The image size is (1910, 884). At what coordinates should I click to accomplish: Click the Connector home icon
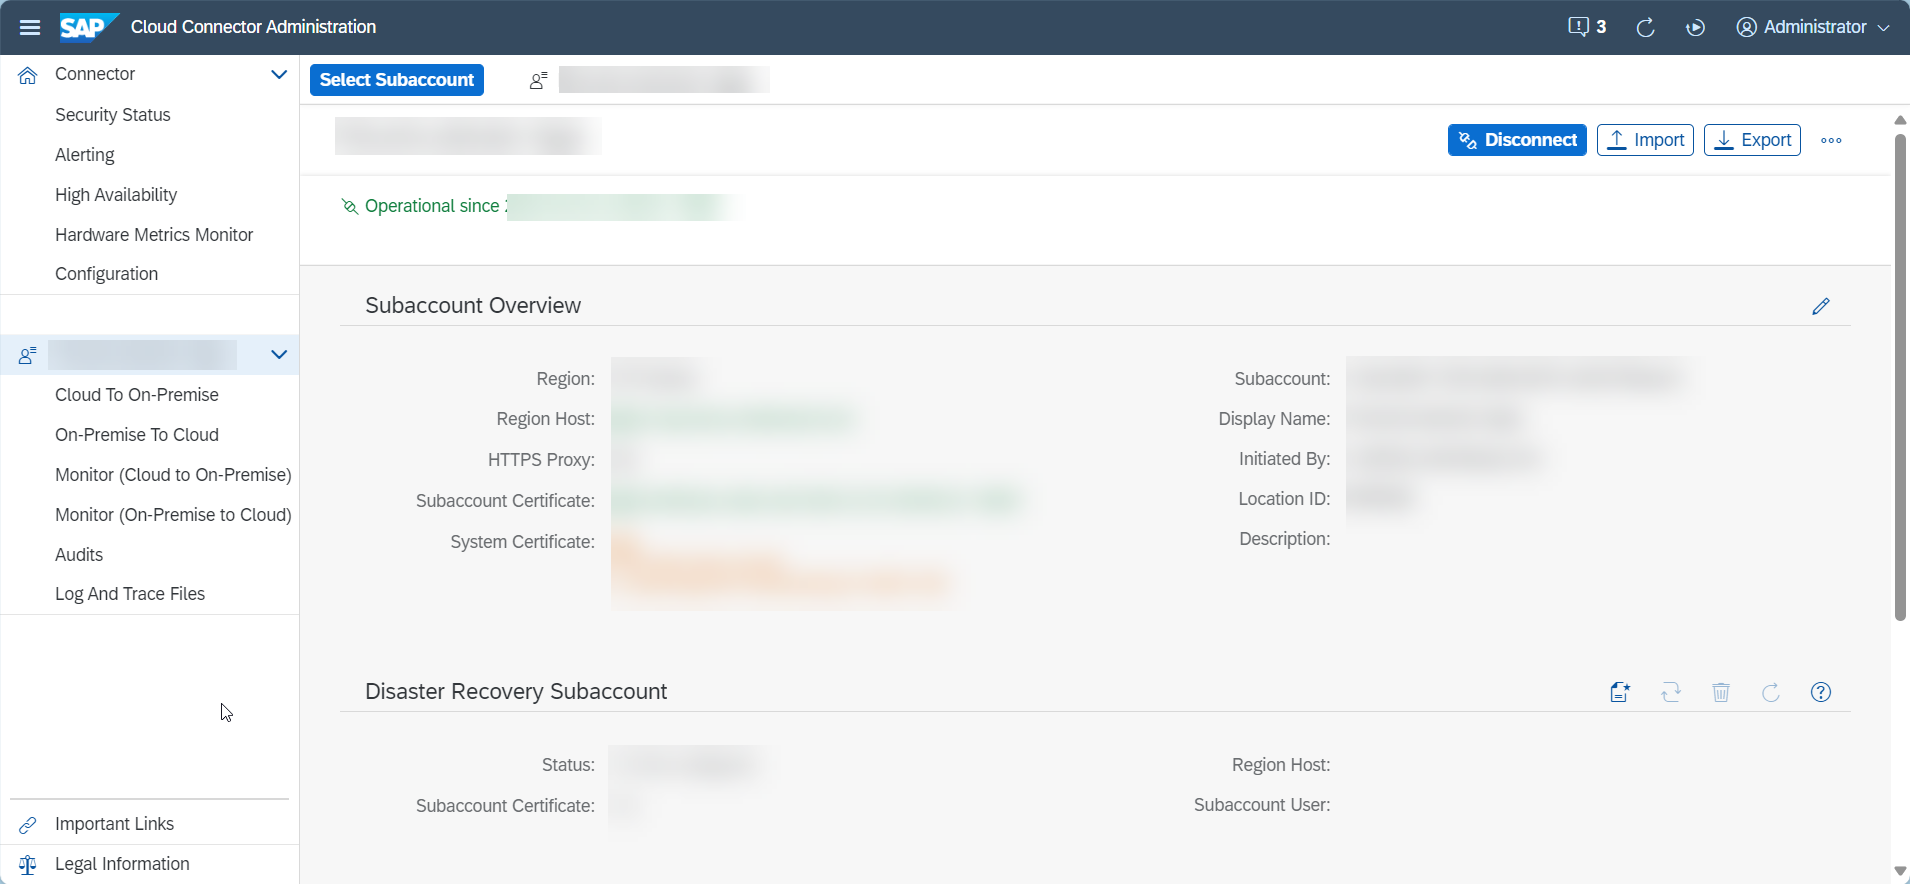tap(28, 75)
